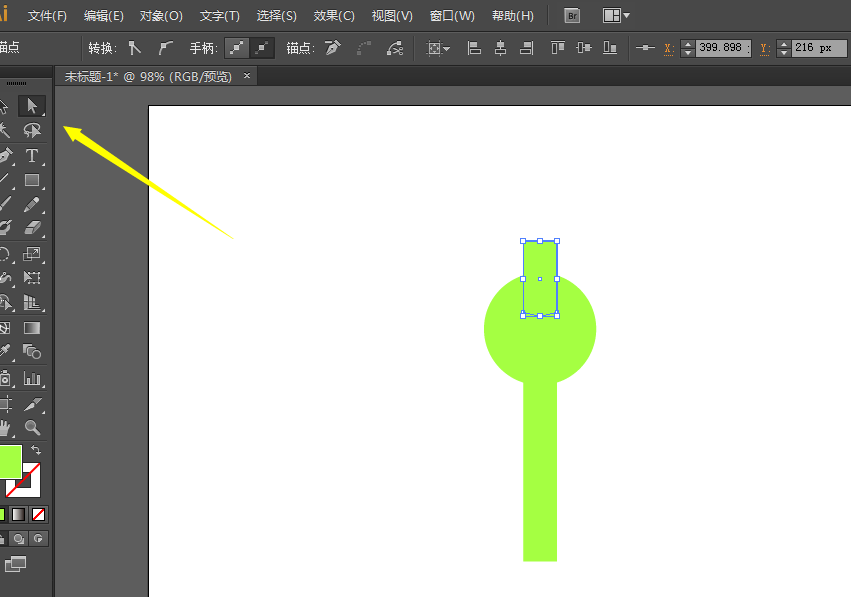Screen dimensions: 851x597
Task: Pick the Rectangle shape tool
Action: (x=32, y=180)
